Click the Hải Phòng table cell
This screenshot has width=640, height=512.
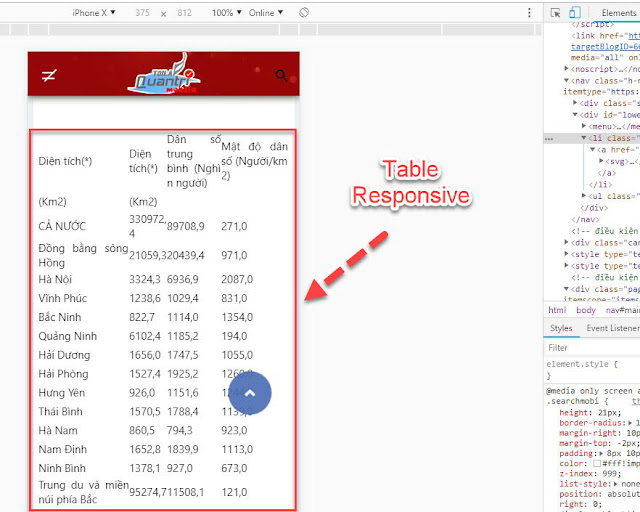(x=63, y=374)
